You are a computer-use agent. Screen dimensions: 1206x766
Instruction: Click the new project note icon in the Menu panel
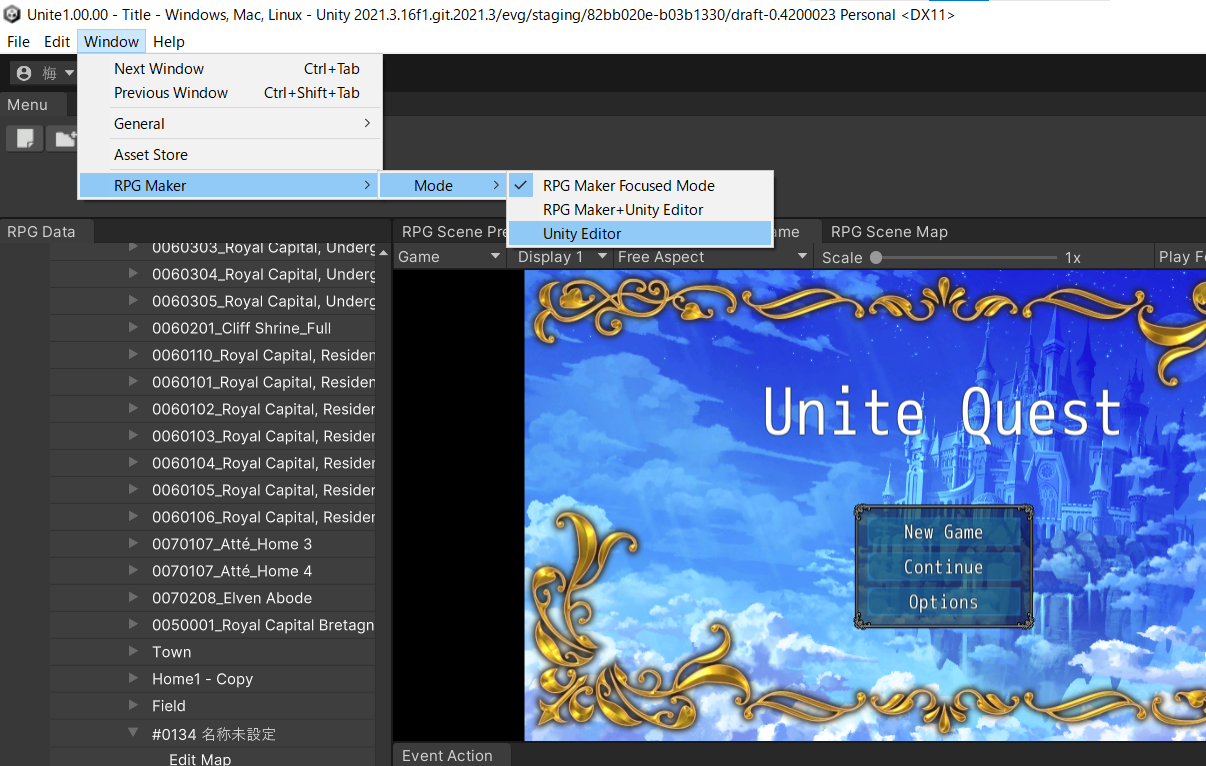click(24, 138)
